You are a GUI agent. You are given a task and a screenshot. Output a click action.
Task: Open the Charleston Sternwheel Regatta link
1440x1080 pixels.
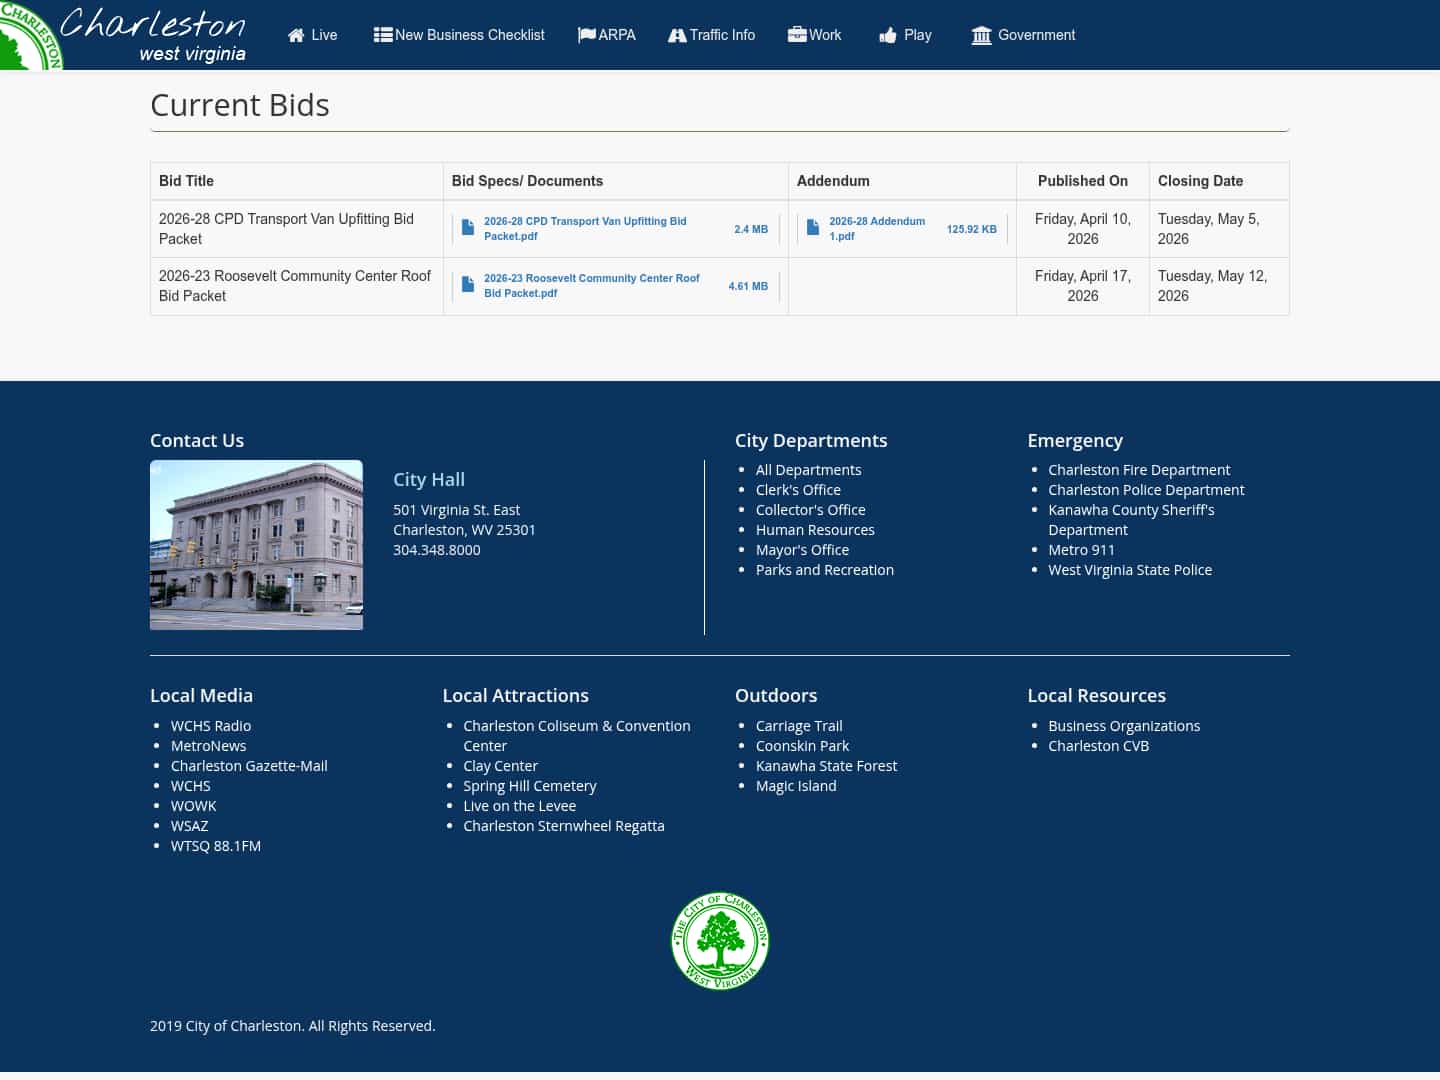tap(564, 825)
